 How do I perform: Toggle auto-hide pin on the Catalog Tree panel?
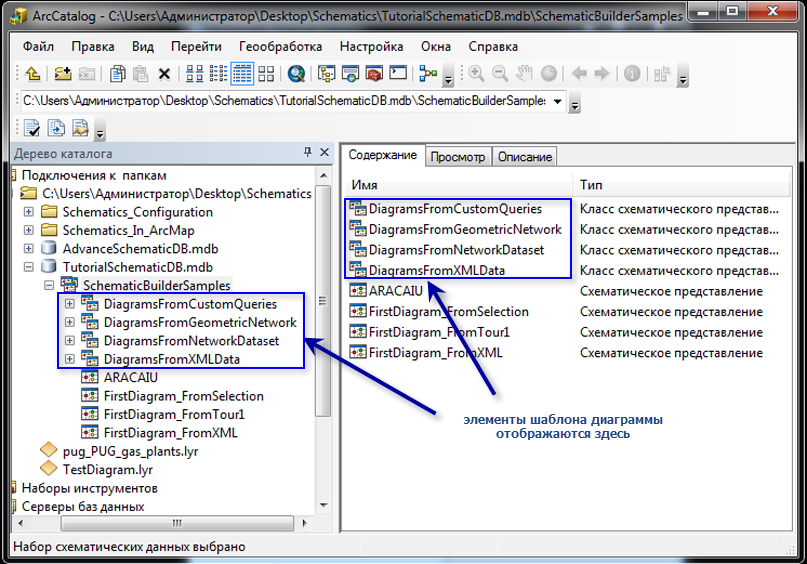click(308, 153)
